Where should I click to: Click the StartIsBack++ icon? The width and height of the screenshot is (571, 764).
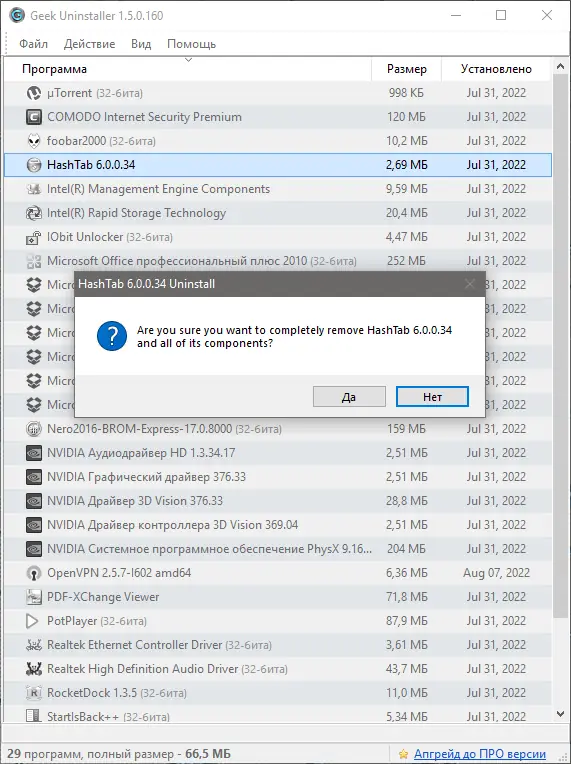[x=34, y=715]
